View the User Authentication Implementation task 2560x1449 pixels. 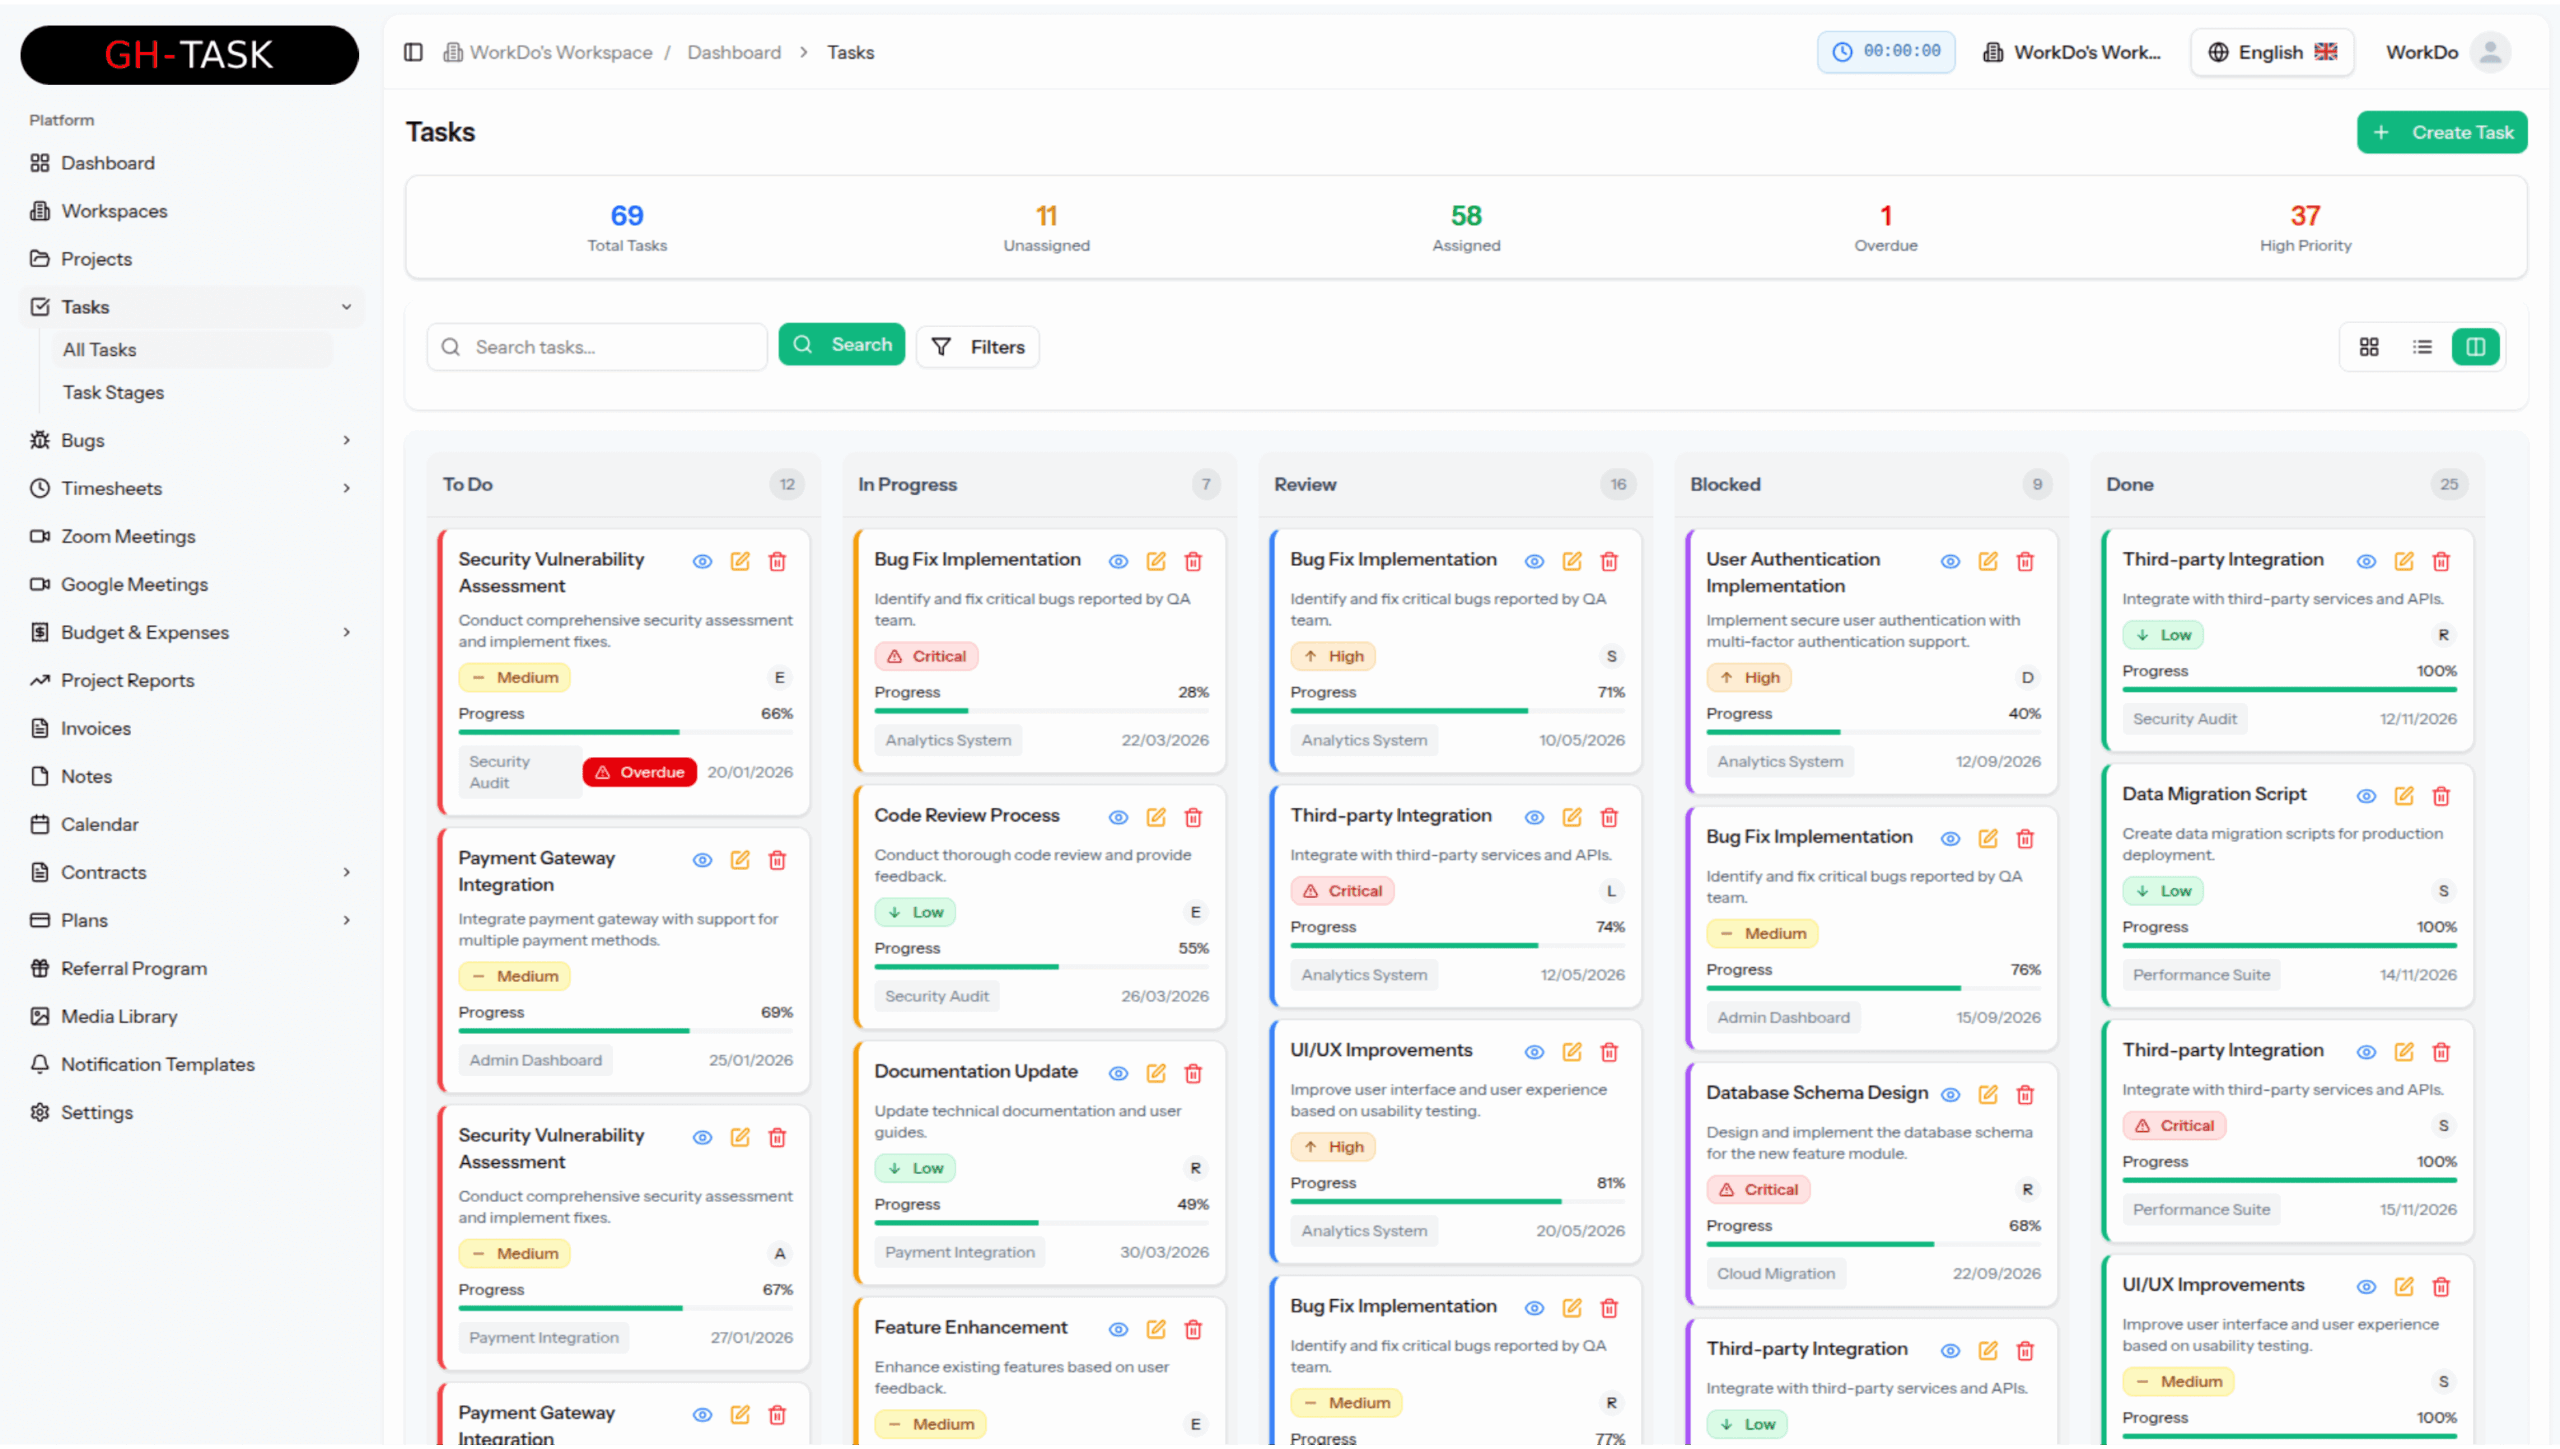[x=1950, y=562]
